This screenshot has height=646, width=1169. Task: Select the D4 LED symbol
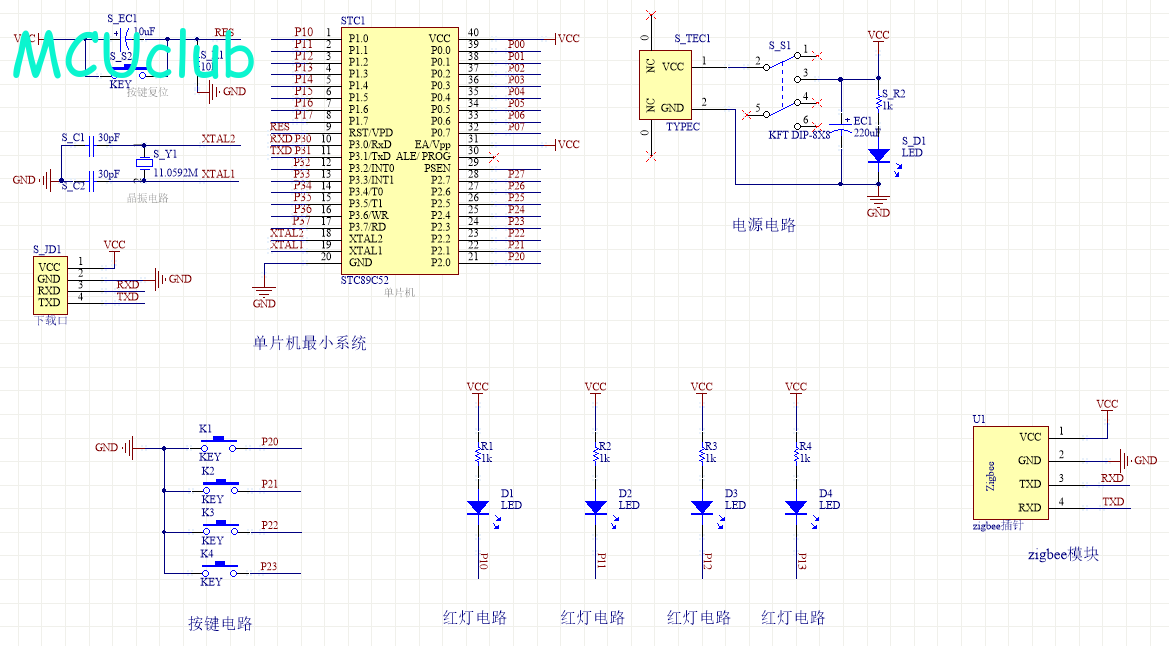[796, 507]
